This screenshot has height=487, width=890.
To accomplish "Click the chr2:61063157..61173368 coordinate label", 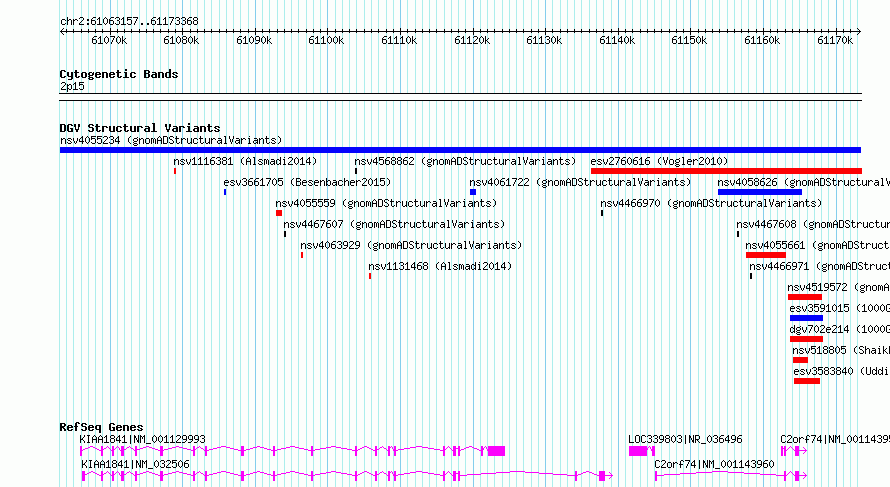I will [129, 22].
